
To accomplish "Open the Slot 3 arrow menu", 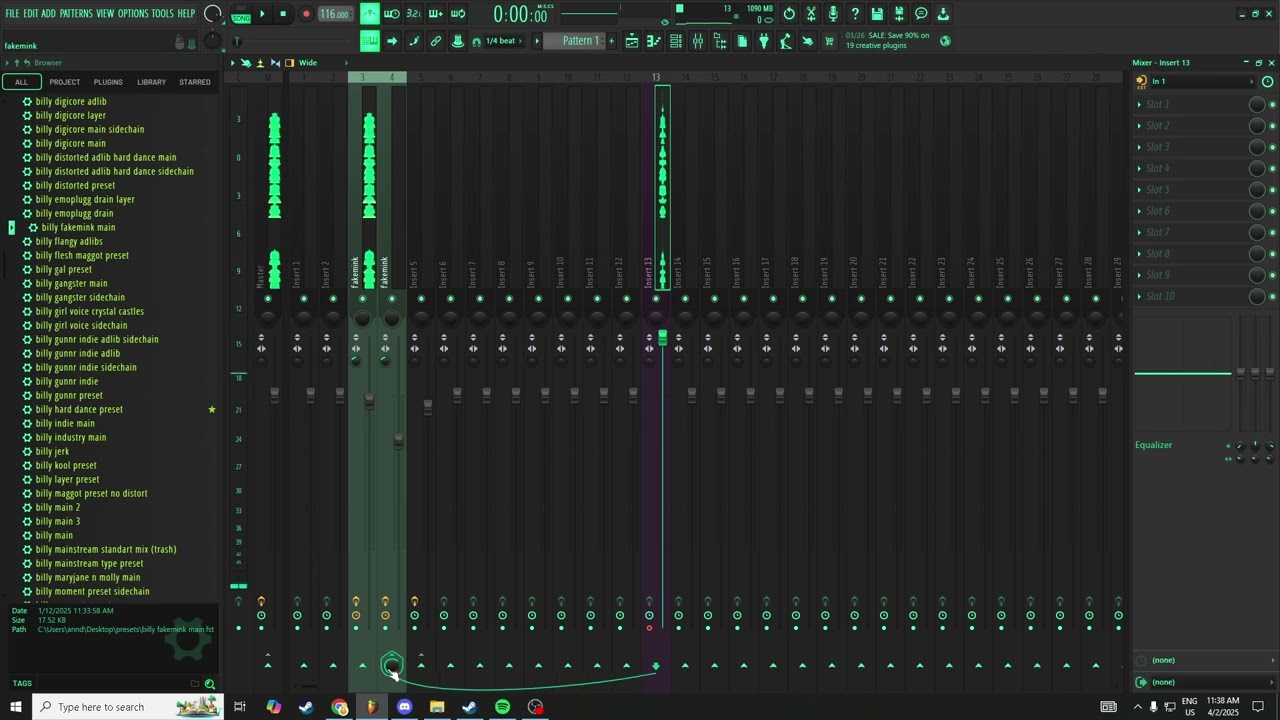I will (1139, 147).
